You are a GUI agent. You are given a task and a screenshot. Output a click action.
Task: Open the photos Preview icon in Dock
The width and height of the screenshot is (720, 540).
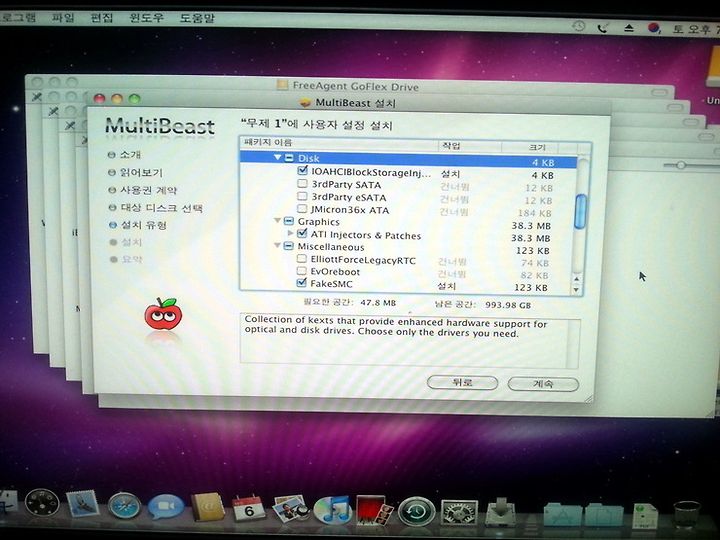tap(291, 509)
